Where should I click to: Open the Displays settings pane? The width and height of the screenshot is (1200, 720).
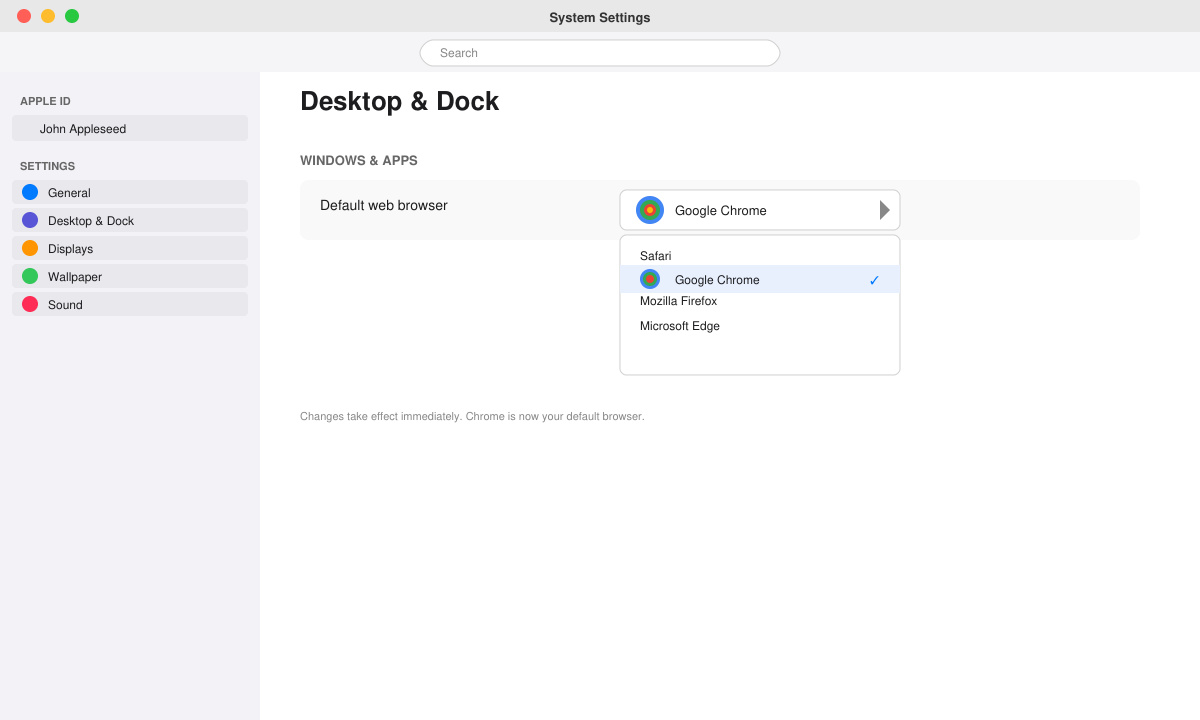pyautogui.click(x=130, y=248)
